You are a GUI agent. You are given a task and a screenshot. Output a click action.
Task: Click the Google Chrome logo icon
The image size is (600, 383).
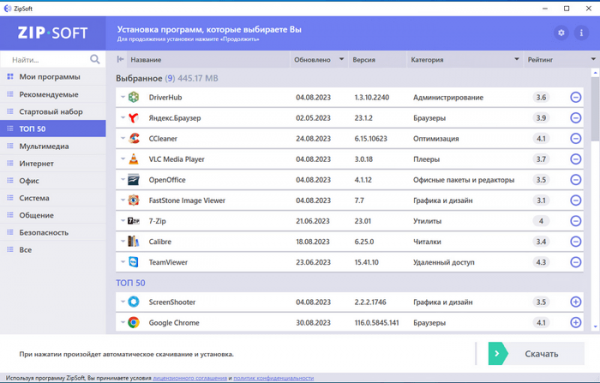click(x=134, y=323)
